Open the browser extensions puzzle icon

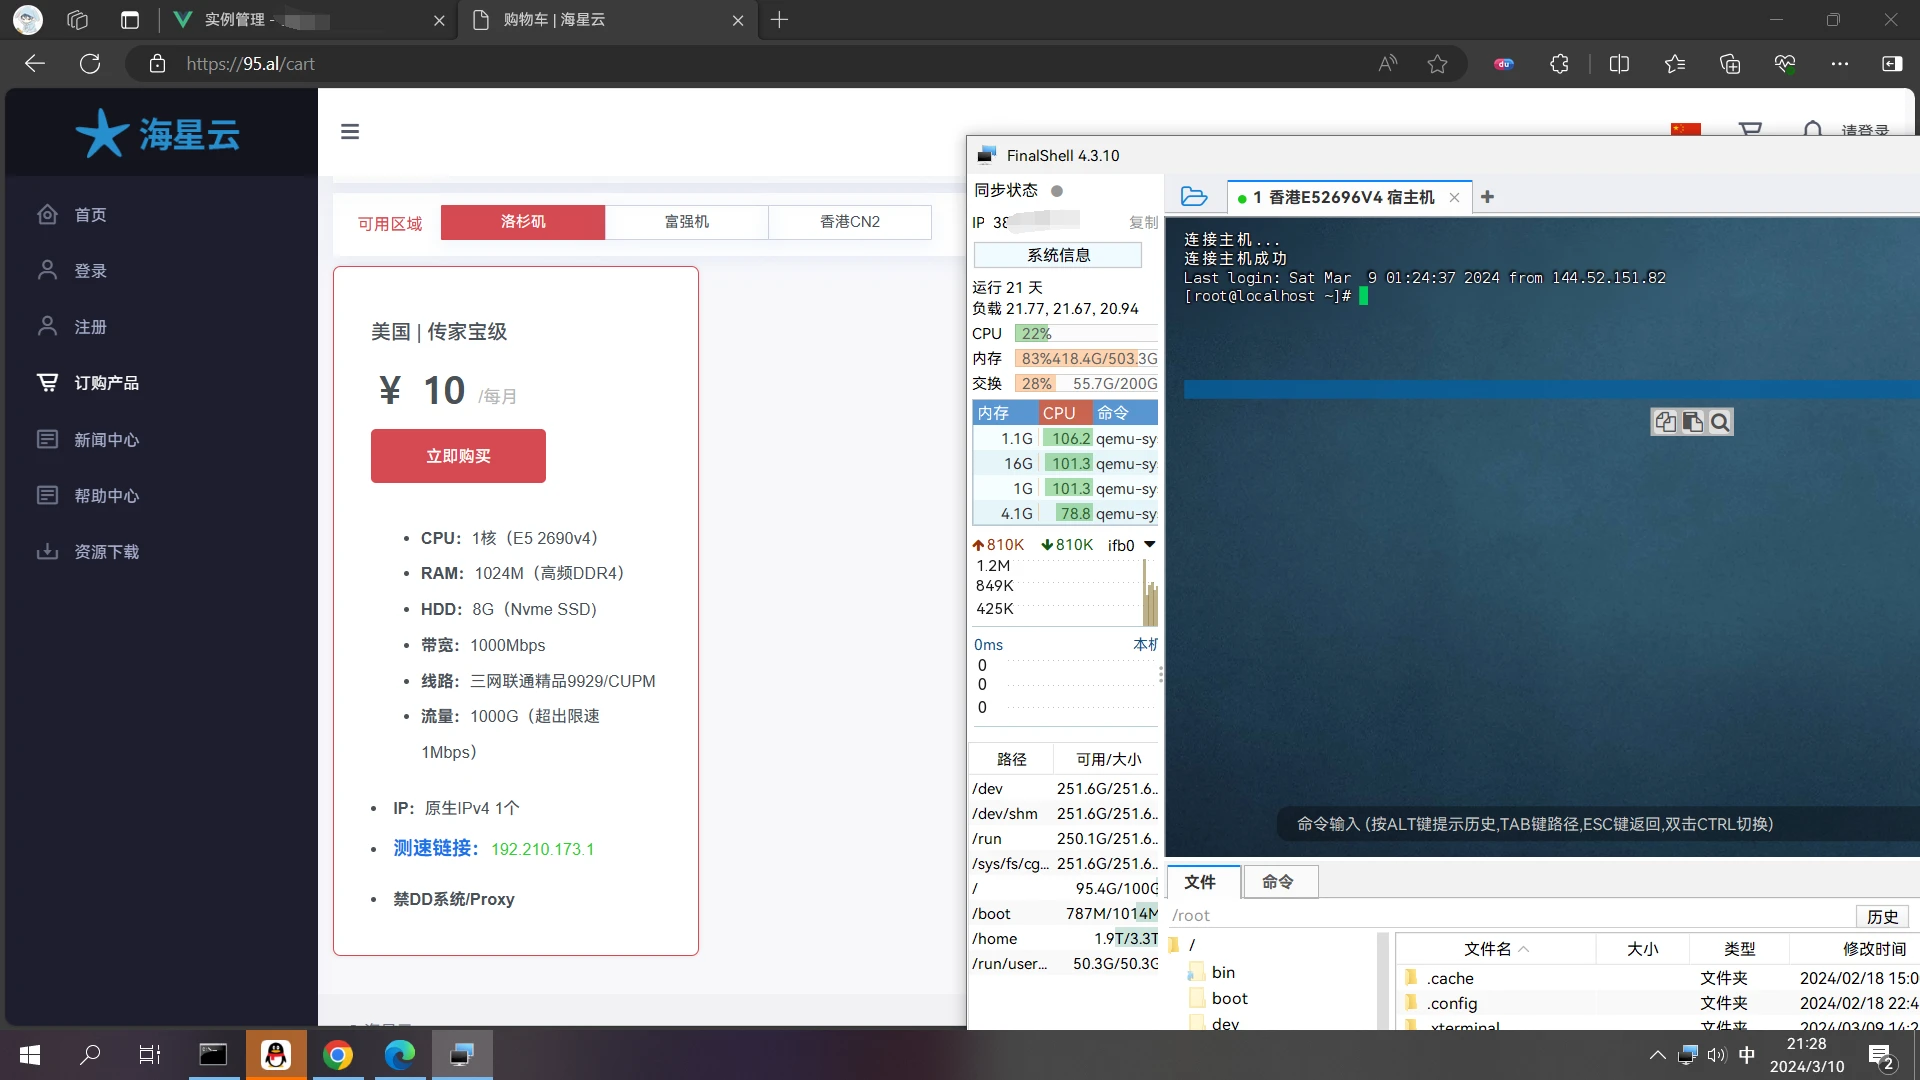1559,64
